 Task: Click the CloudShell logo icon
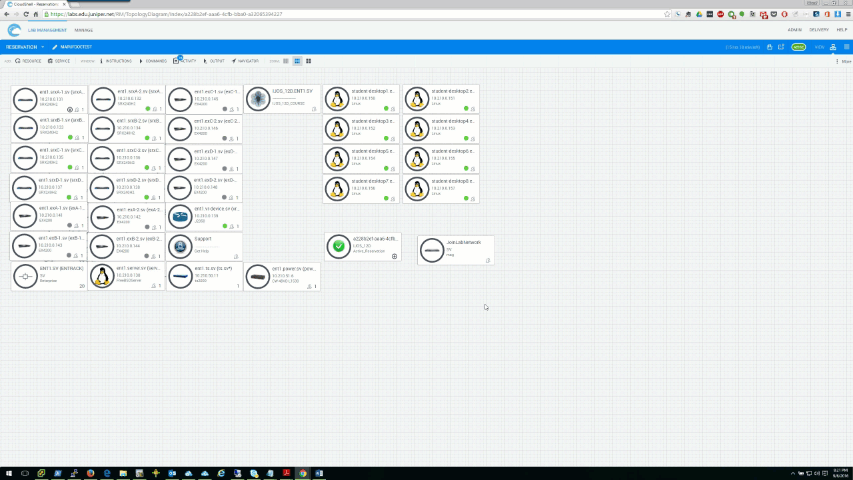pyautogui.click(x=13, y=32)
